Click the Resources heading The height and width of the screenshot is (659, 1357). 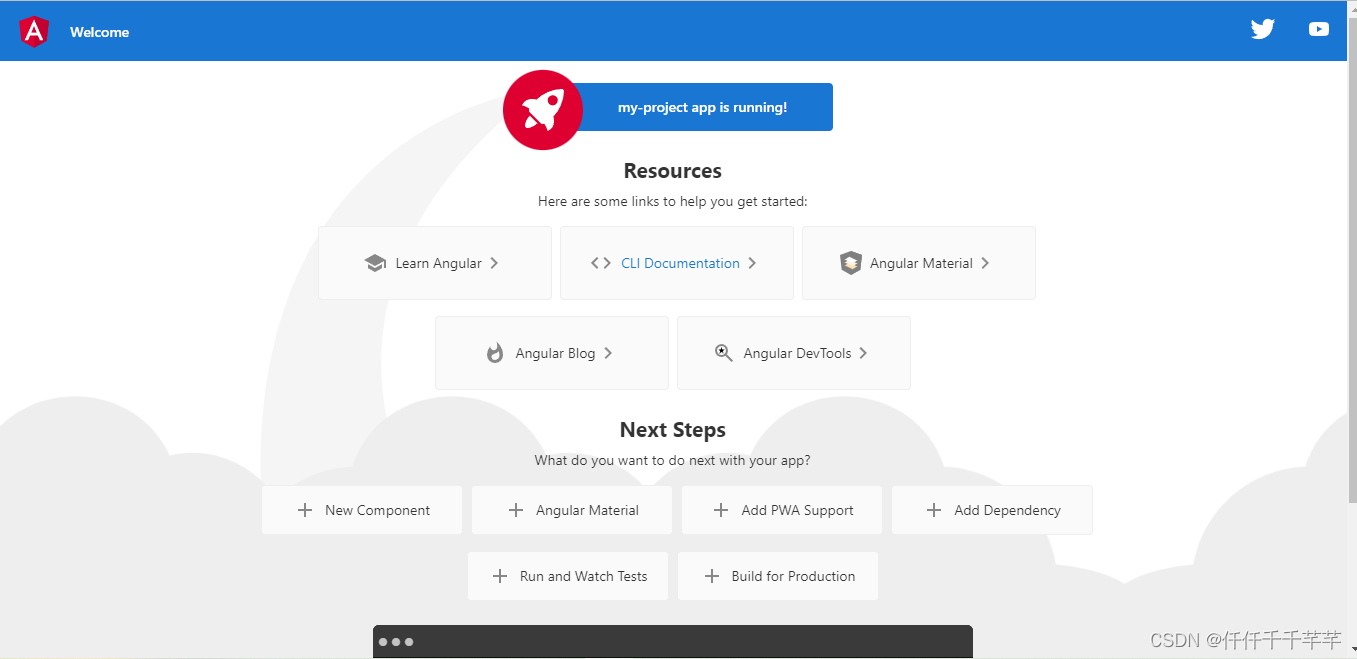tap(672, 171)
